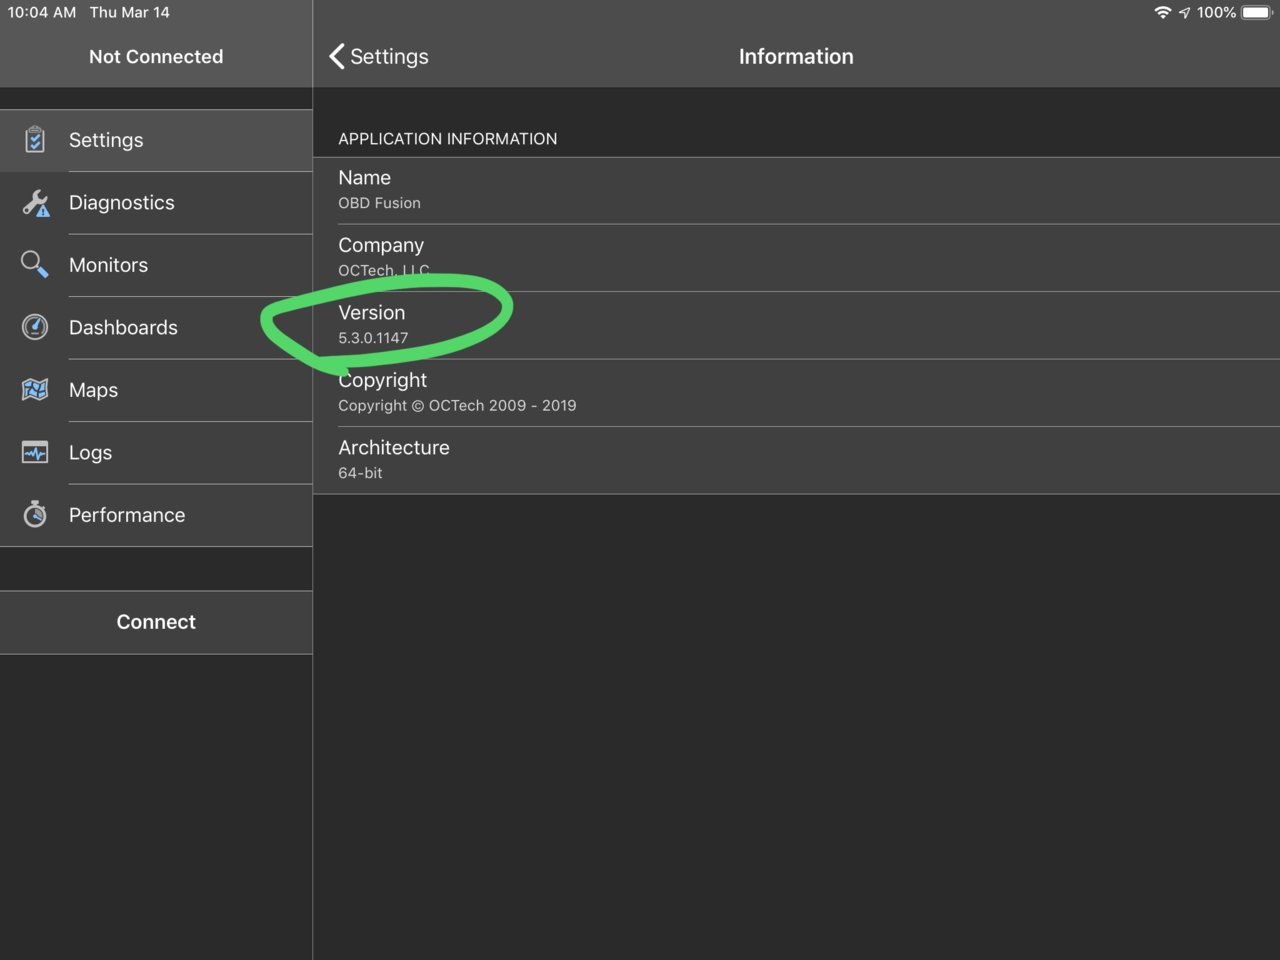Click the Diagnostics wrench icon
The height and width of the screenshot is (960, 1280).
(x=35, y=203)
